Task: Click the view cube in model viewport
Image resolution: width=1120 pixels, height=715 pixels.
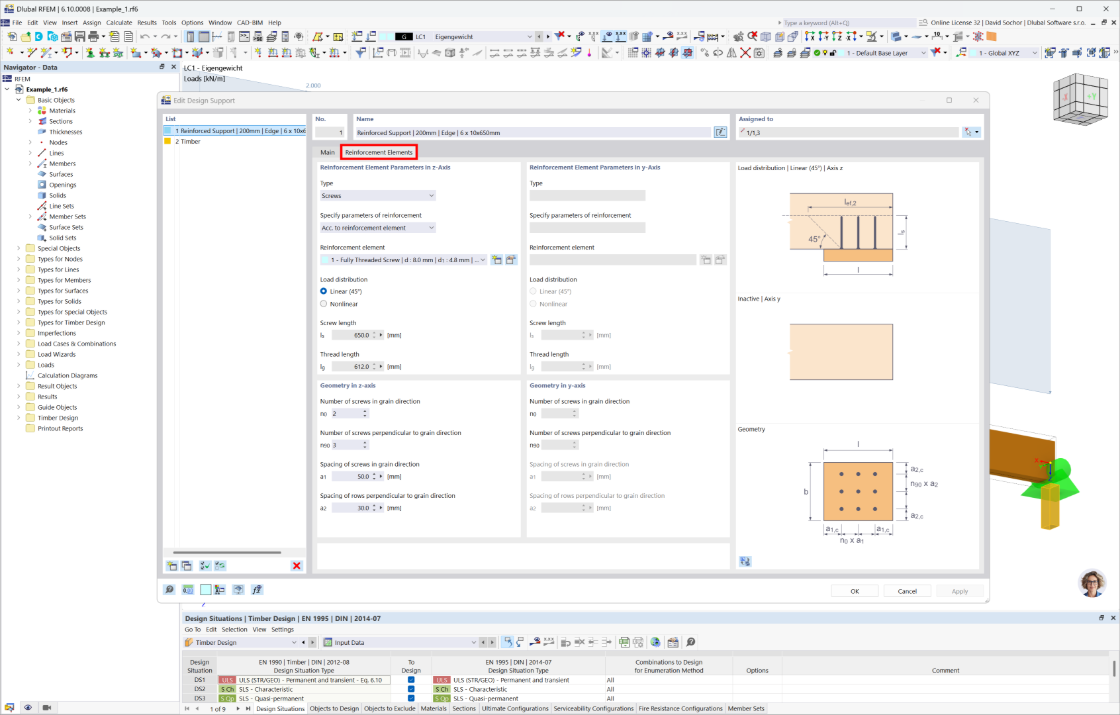Action: click(x=1079, y=99)
